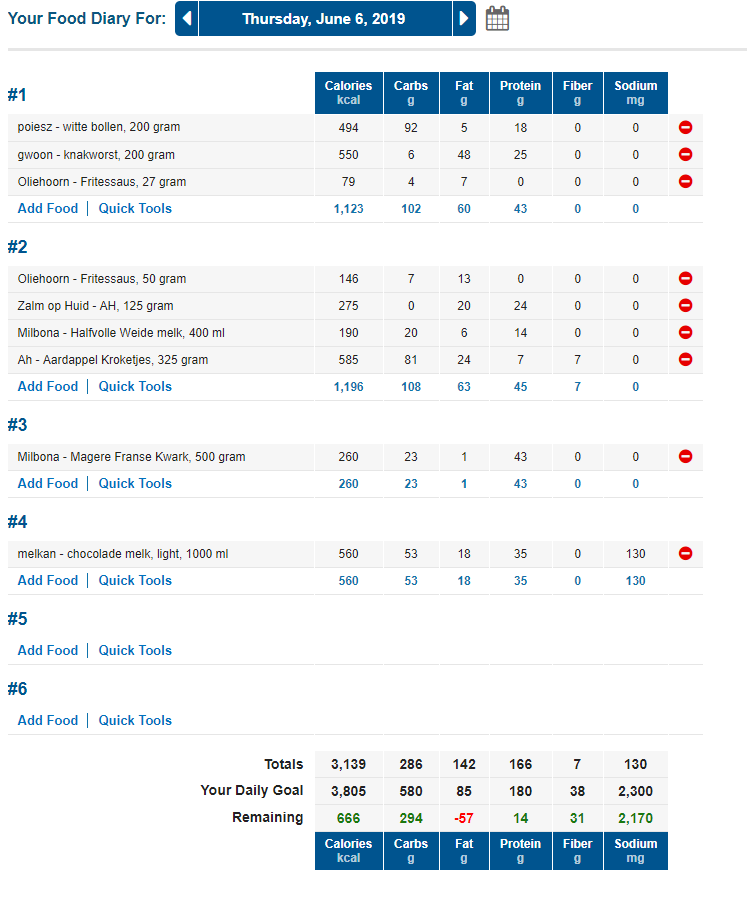This screenshot has width=747, height=900.
Task: Open Milbona Magere Franse Kwark food entry
Action: click(x=131, y=457)
